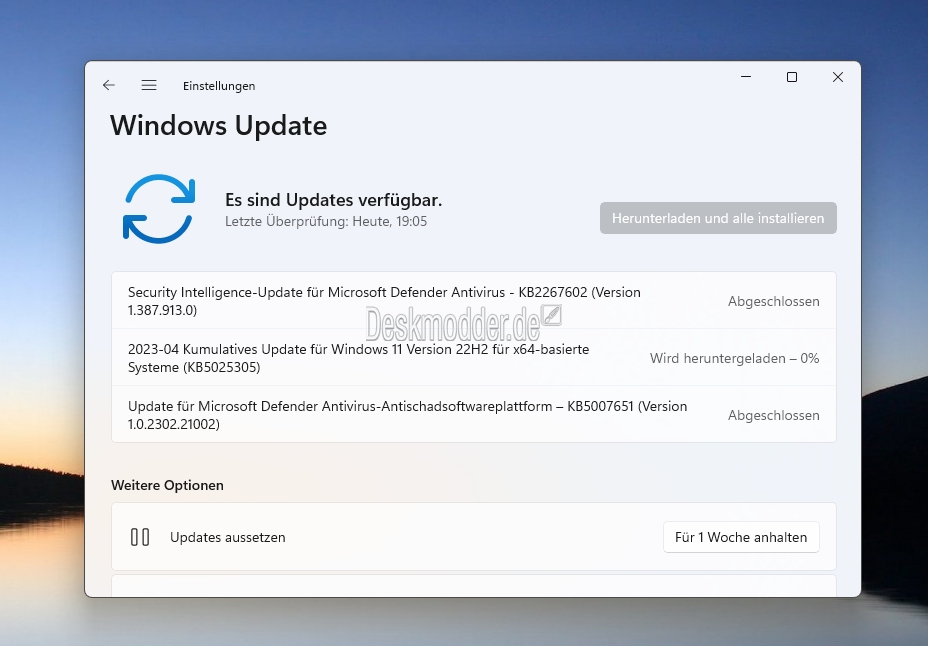Select the 2023-04 Kumulatives Update KB5025305 entry
This screenshot has width=928, height=646.
[x=473, y=358]
